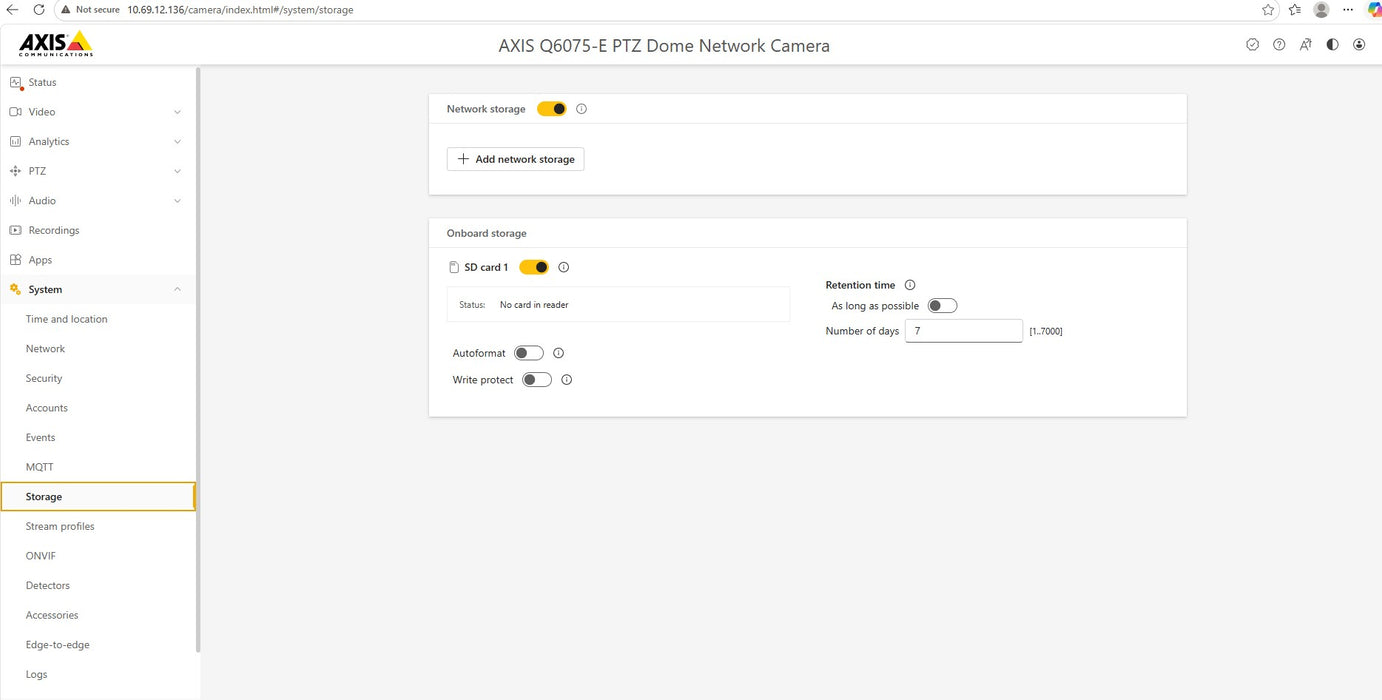1382x700 pixels.
Task: Click the browser back arrow
Action: pos(12,9)
